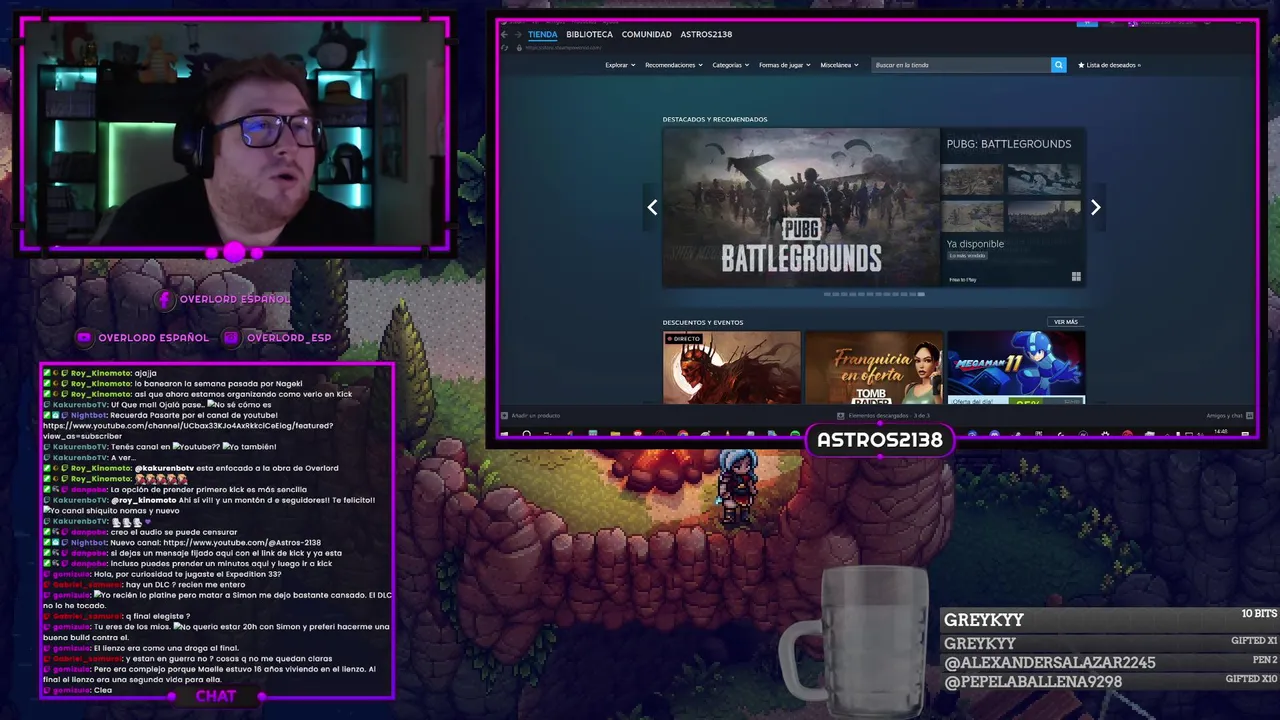The image size is (1280, 720).
Task: Switch to the BIBLIOTECA tab
Action: (589, 34)
